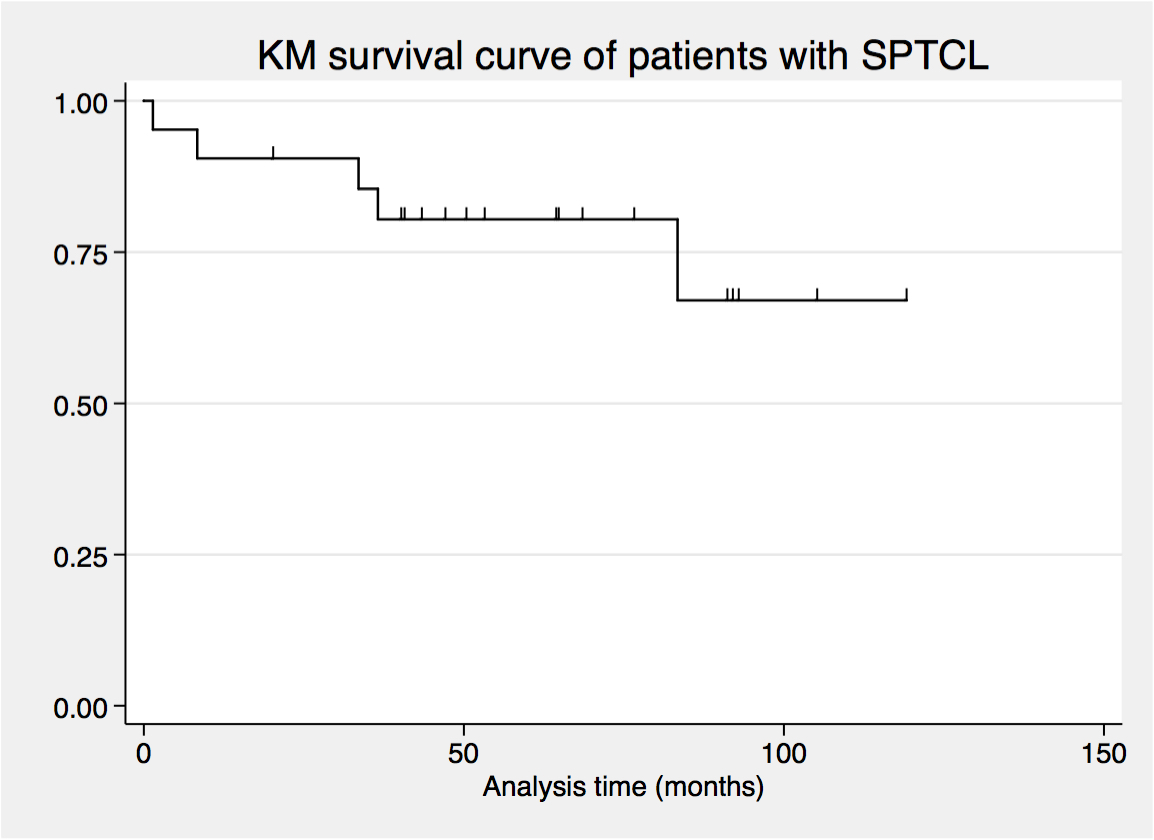The width and height of the screenshot is (1154, 840).
Task: Click the censor mark near 105 months
Action: pyautogui.click(x=817, y=294)
